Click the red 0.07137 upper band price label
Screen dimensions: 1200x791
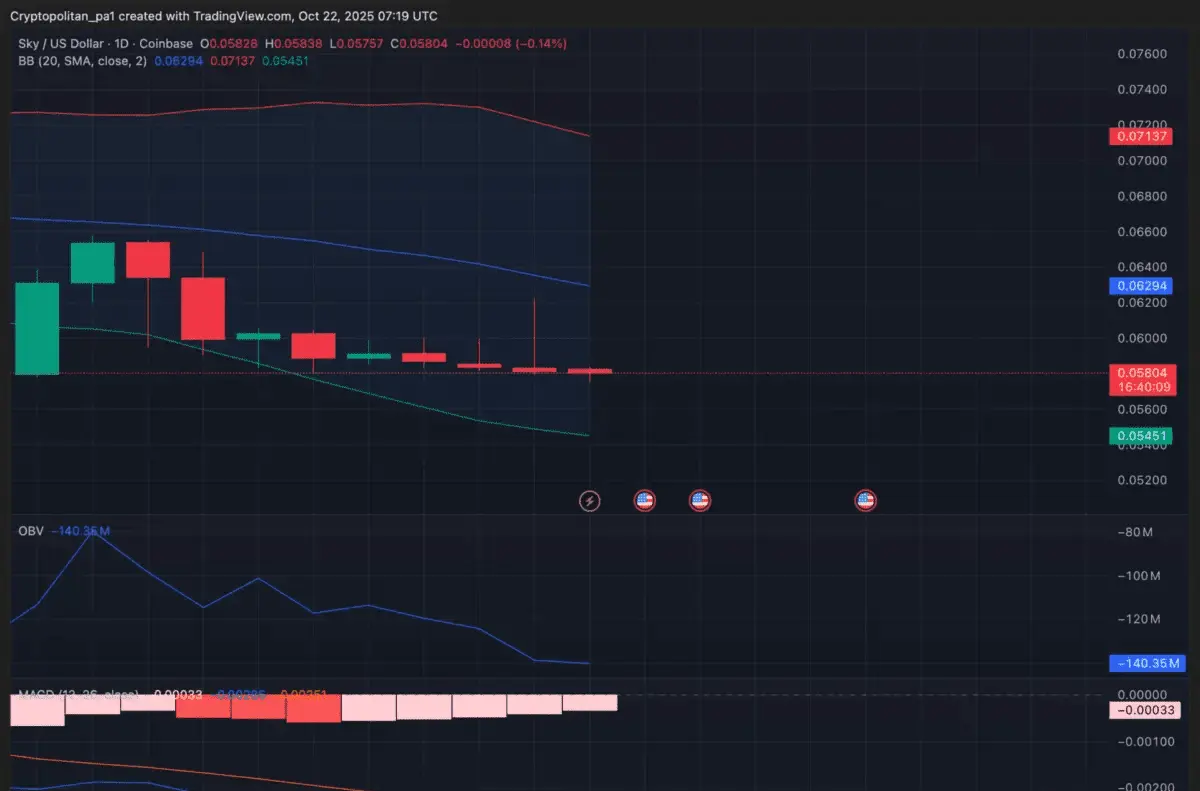tap(1142, 136)
